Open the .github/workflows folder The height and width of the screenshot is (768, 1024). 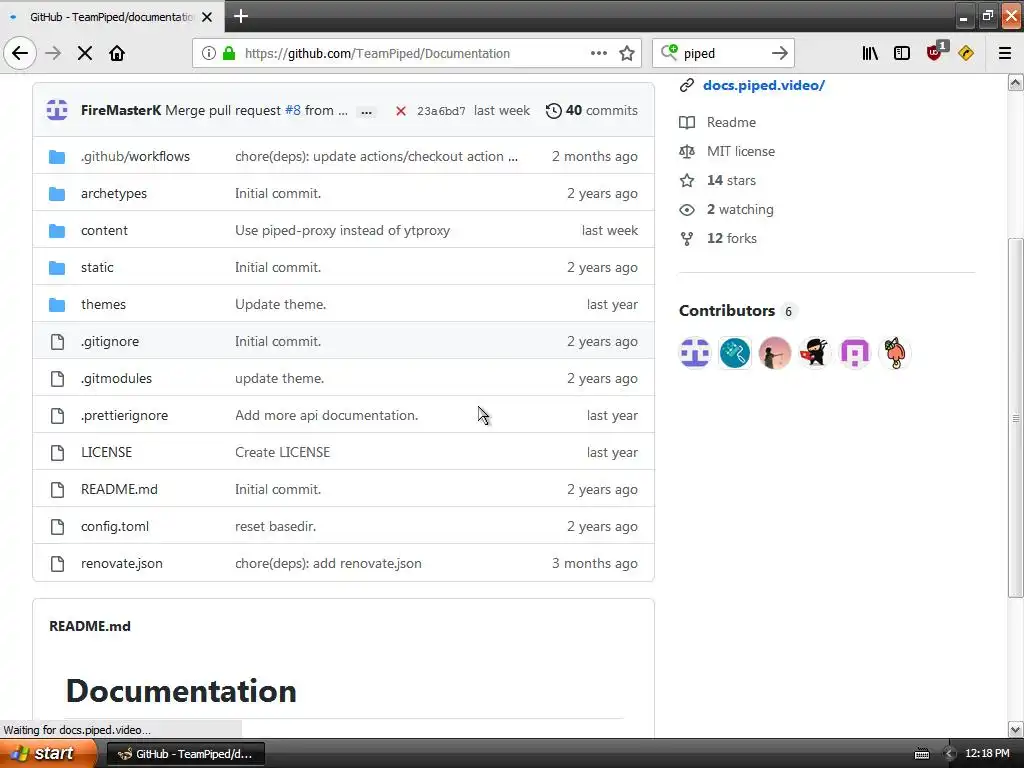[x=135, y=156]
